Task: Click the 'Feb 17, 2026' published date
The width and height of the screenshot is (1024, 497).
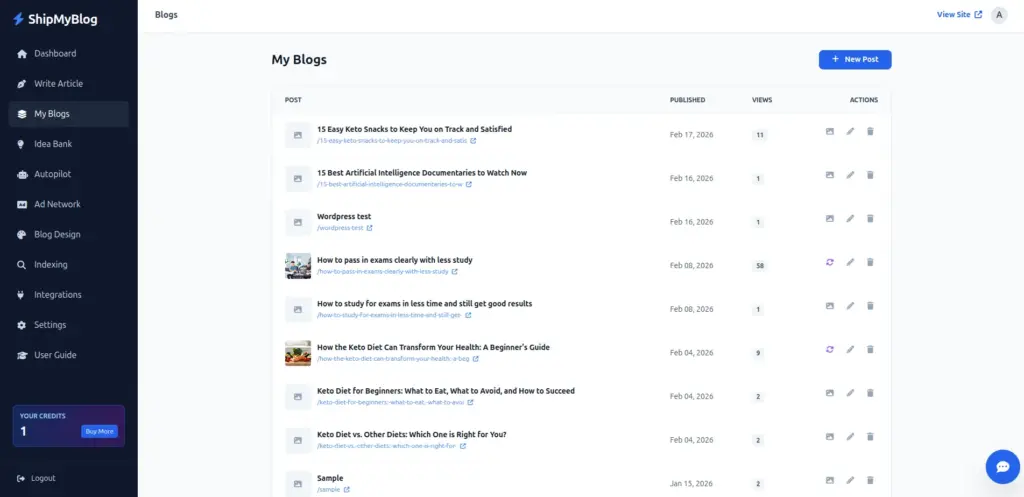Action: 692,135
